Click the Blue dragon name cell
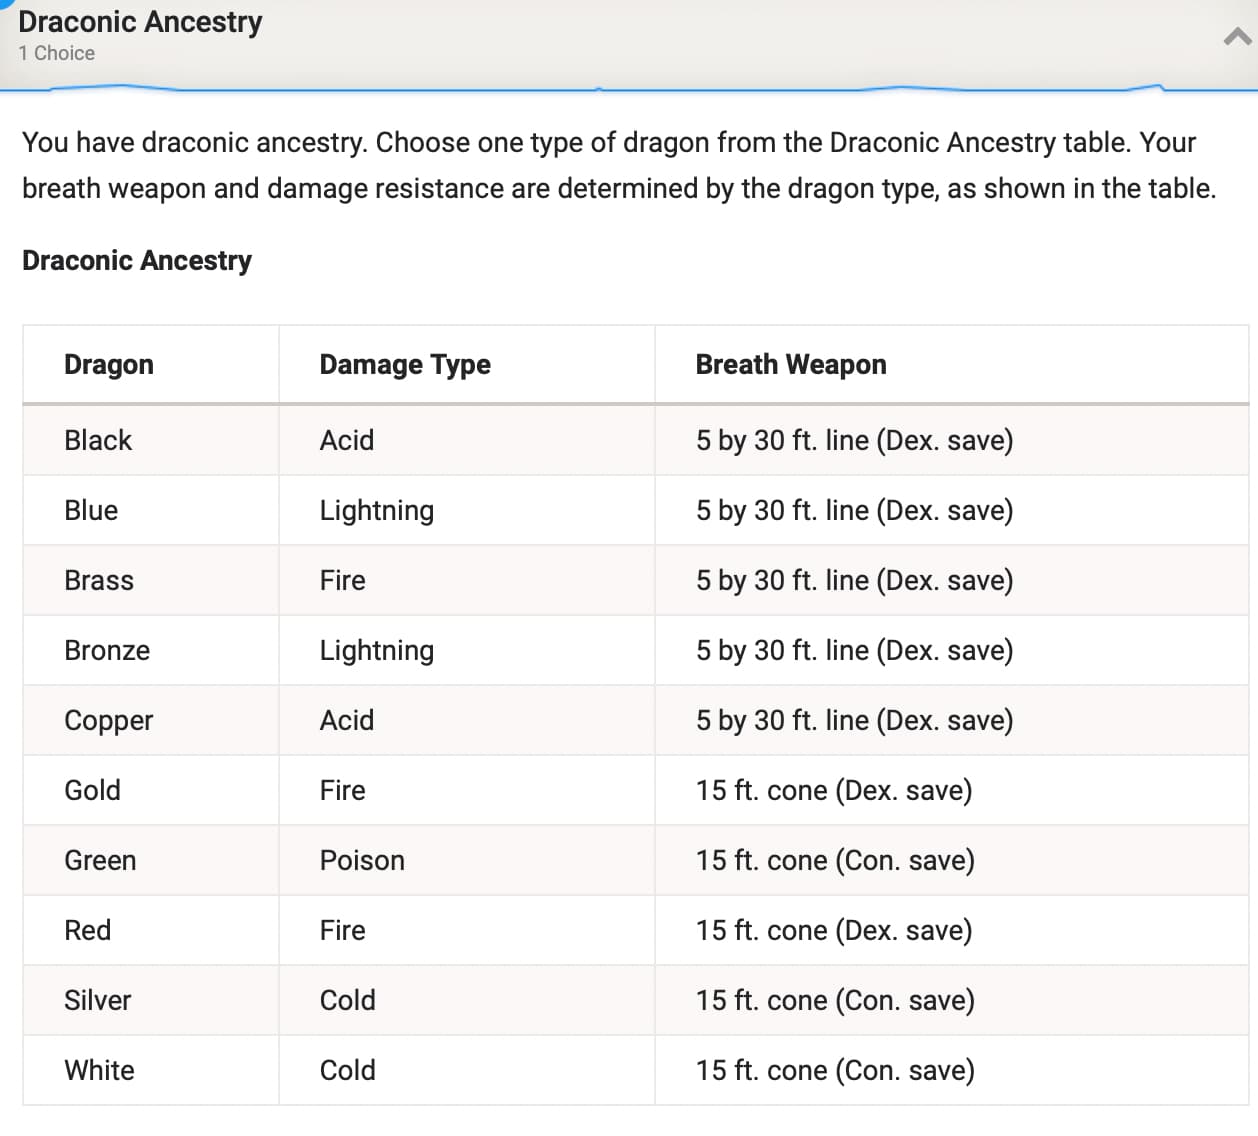Screen dimensions: 1258x1136 151,510
